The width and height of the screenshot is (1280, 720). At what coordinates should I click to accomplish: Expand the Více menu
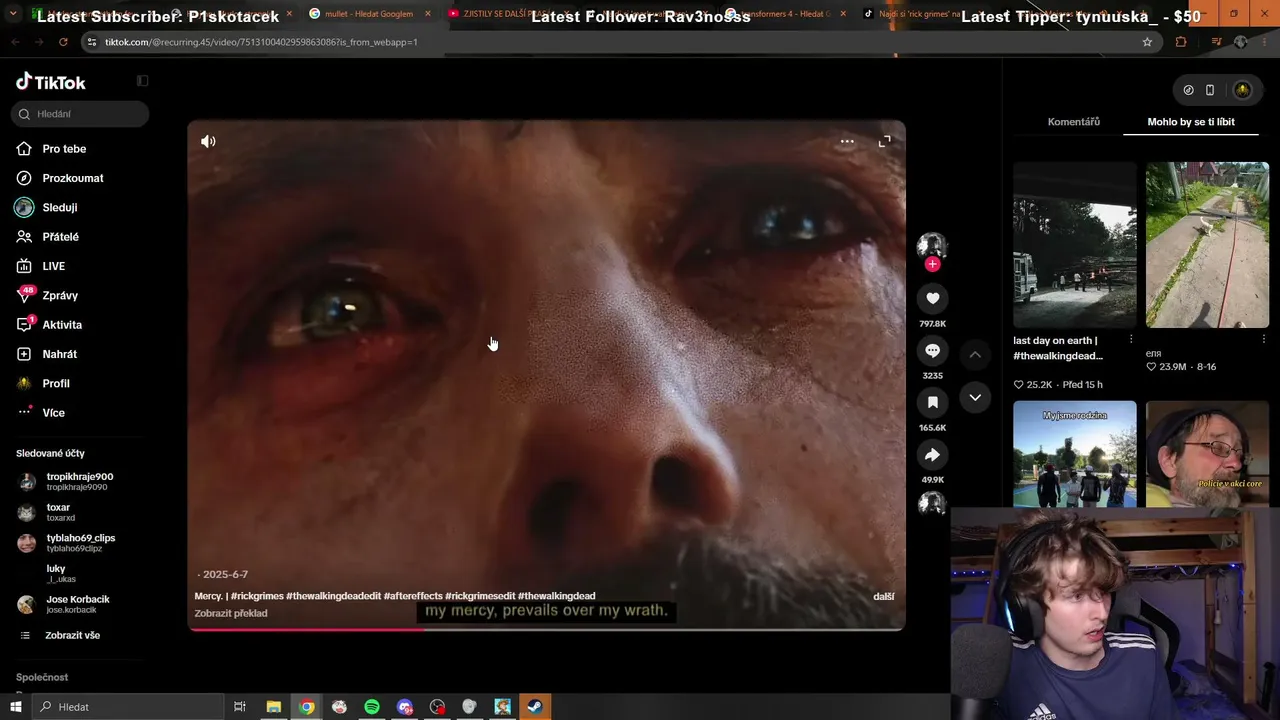coord(53,413)
